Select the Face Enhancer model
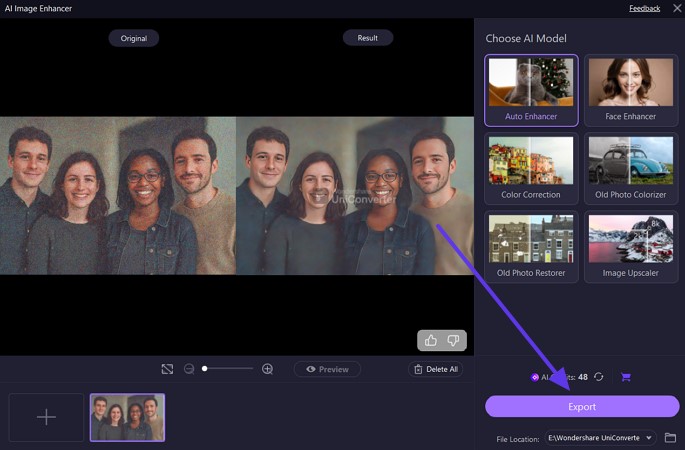The image size is (685, 450). click(631, 90)
